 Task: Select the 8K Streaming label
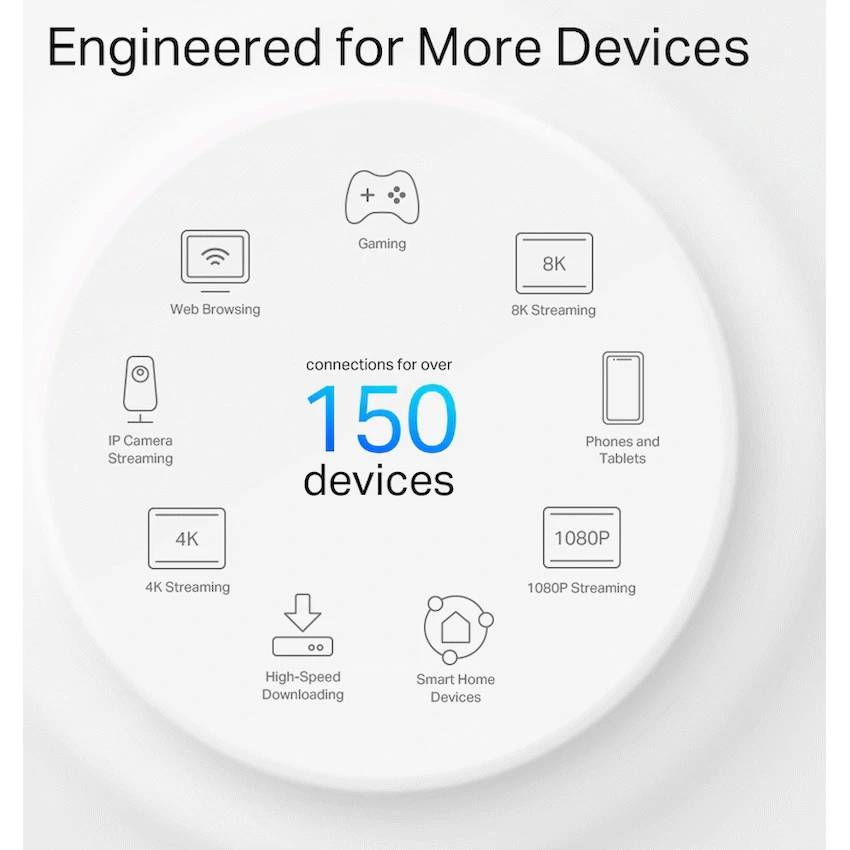(553, 310)
